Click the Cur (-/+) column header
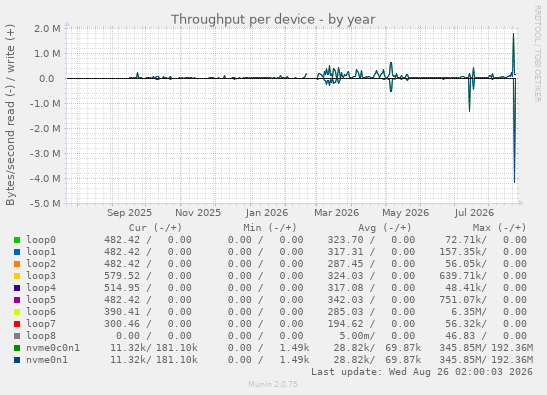The image size is (547, 395). coord(155,228)
